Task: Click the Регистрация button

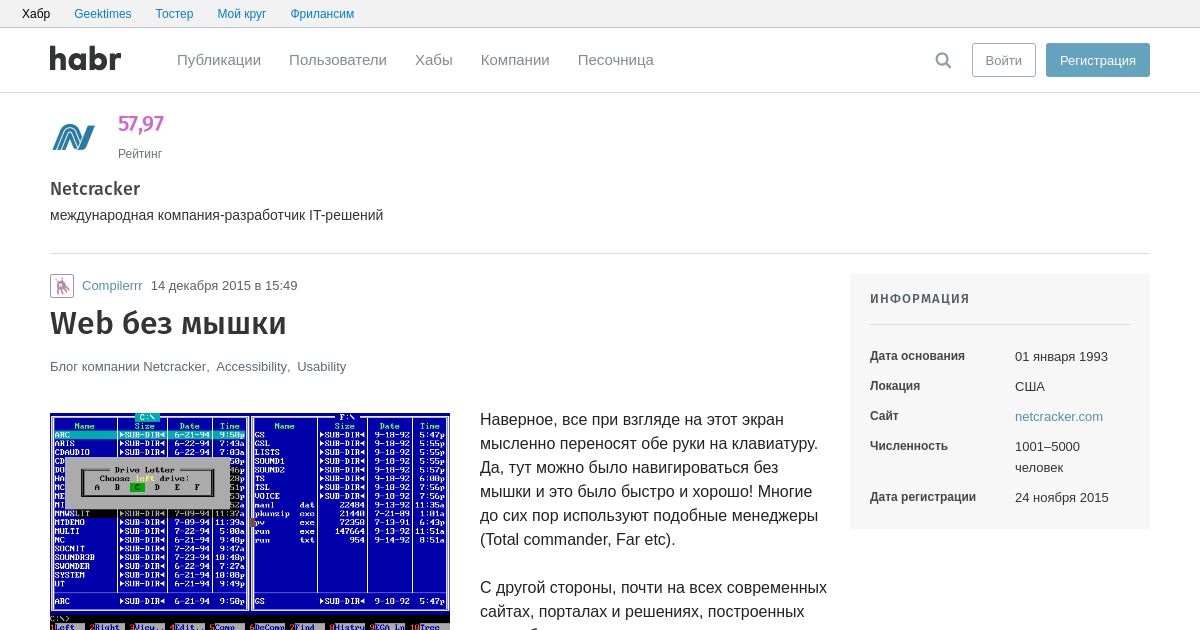Action: [x=1098, y=60]
